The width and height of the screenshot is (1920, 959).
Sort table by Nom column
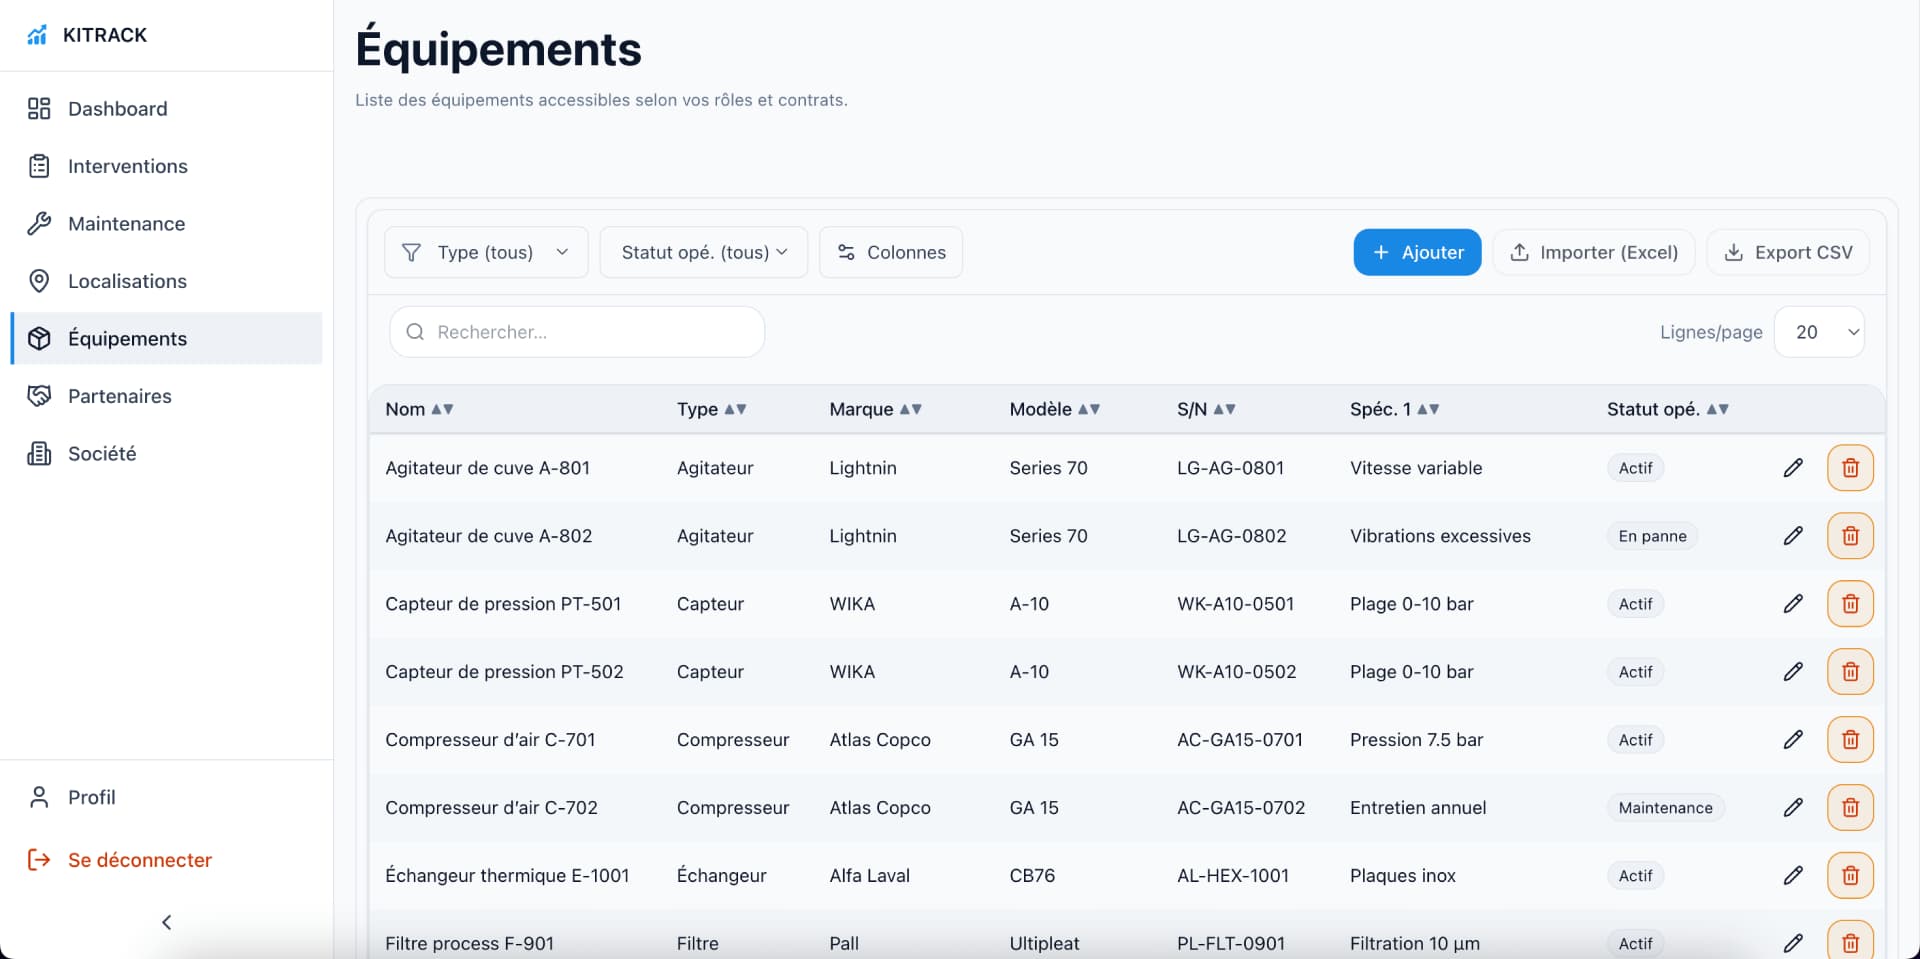[419, 409]
